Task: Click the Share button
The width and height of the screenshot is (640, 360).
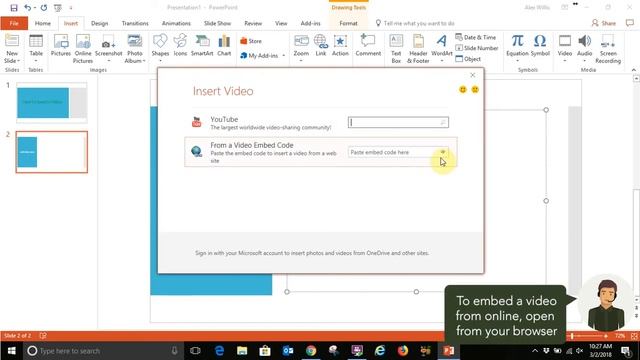Action: (604, 23)
